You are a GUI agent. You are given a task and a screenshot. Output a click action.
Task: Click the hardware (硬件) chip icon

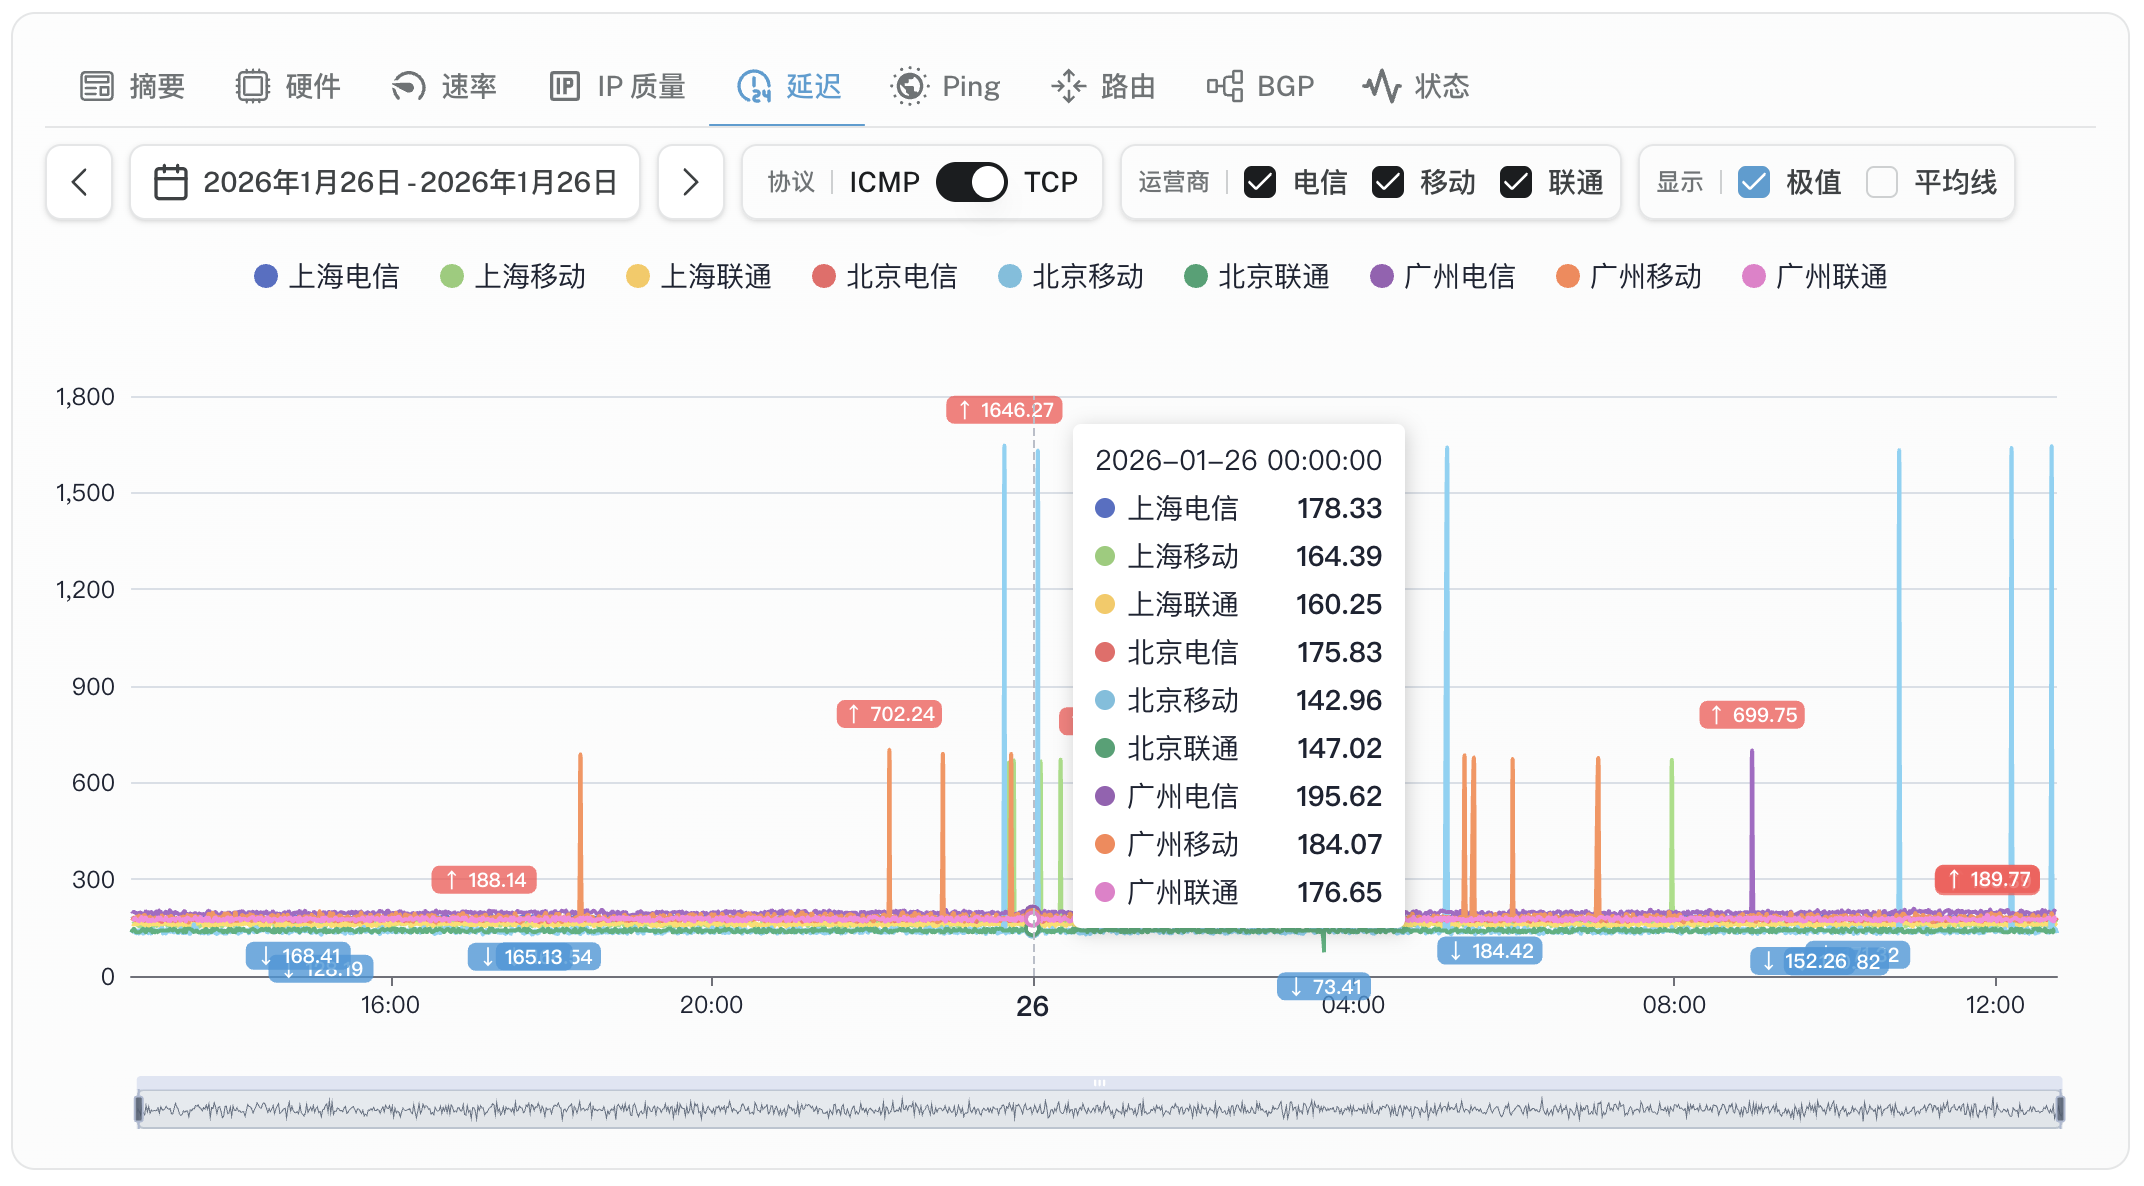(x=253, y=86)
